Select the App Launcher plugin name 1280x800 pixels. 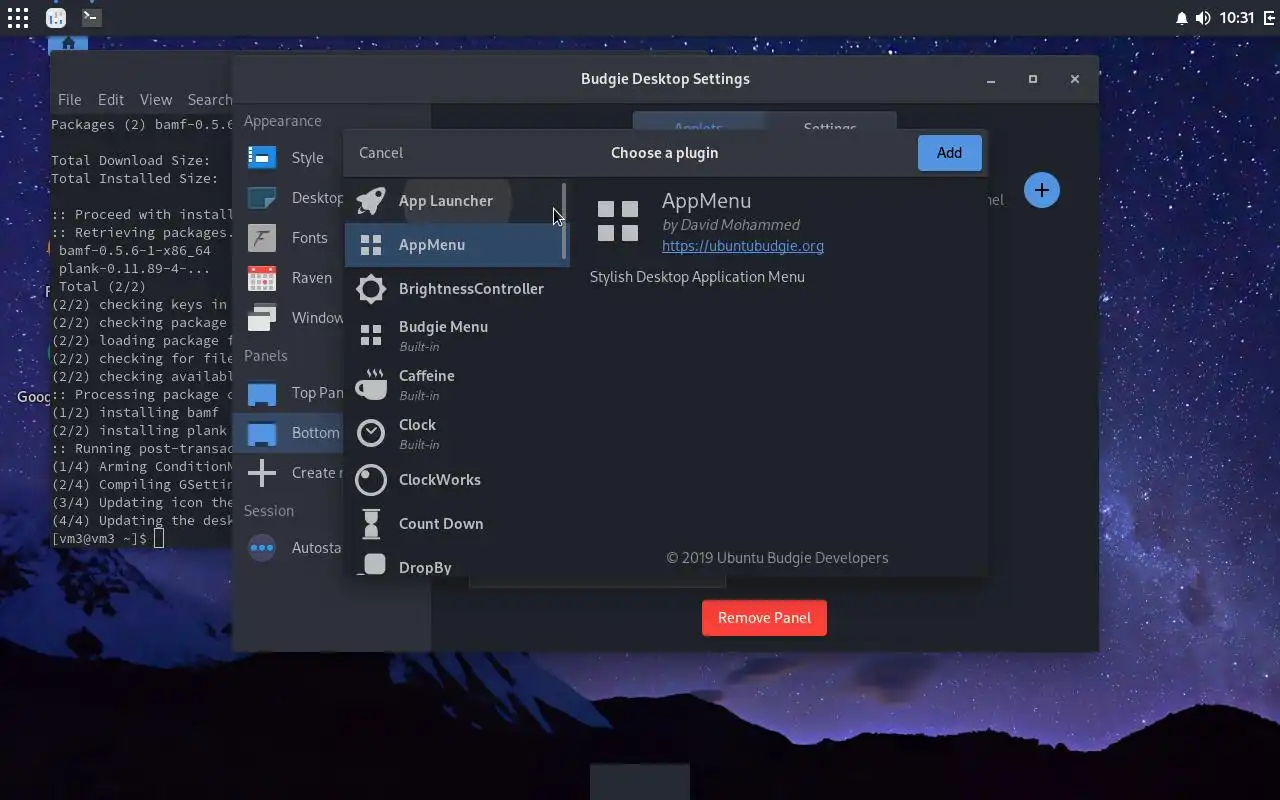pos(445,201)
